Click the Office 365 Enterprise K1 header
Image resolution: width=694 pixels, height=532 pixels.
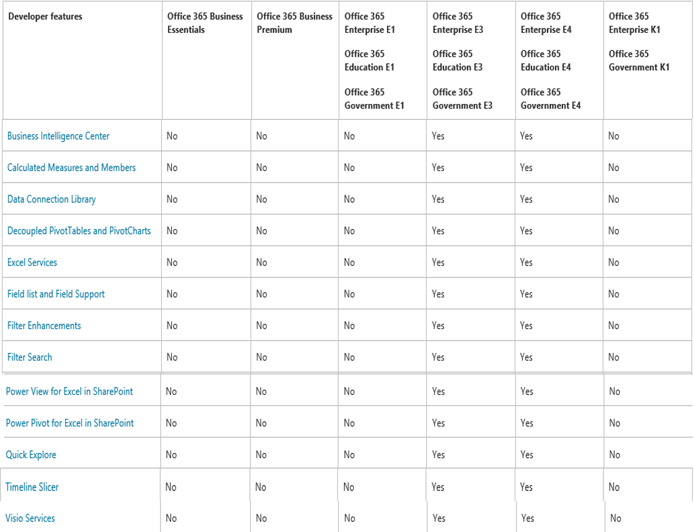click(x=634, y=23)
